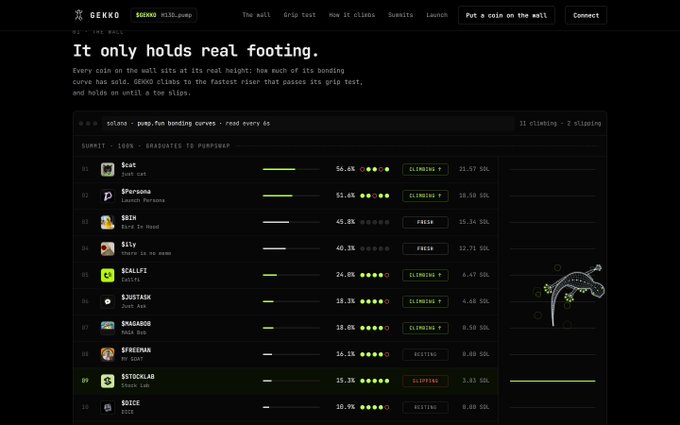Click the 16.1% value for $FREEMAN
680x425 pixels.
[345, 354]
